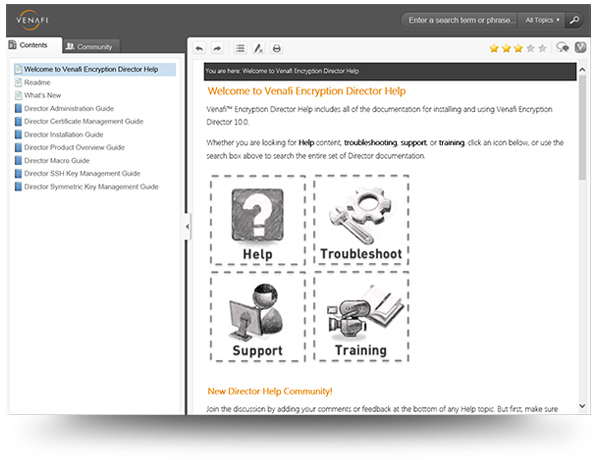Screen dimensions: 600x460
Task: Click the content scrollbar up arrow
Action: pos(582,70)
